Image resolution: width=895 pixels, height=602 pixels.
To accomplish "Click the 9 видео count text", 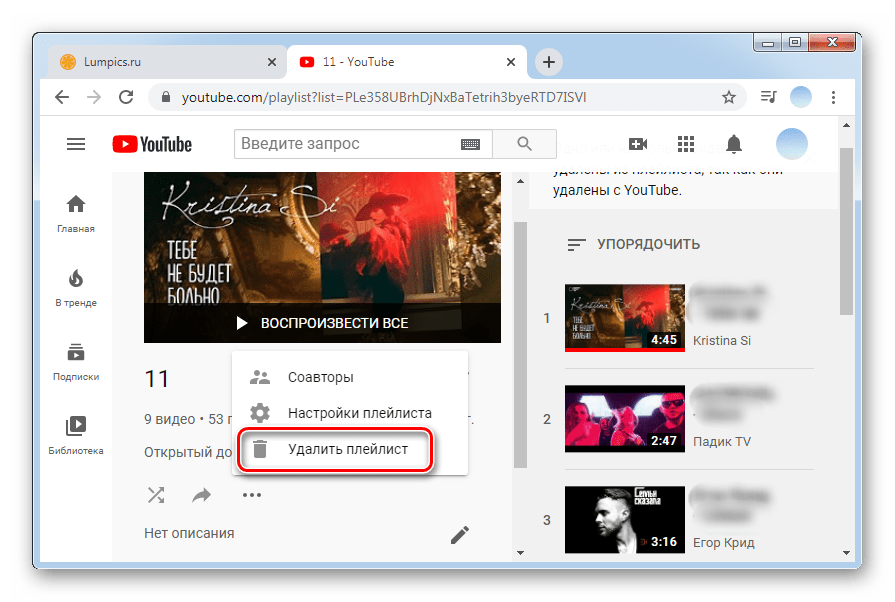I will click(x=170, y=419).
